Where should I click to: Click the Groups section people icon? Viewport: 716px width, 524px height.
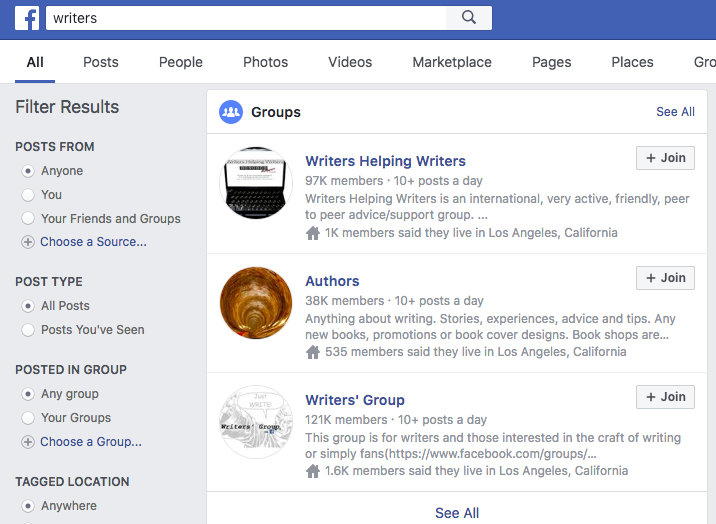point(231,112)
